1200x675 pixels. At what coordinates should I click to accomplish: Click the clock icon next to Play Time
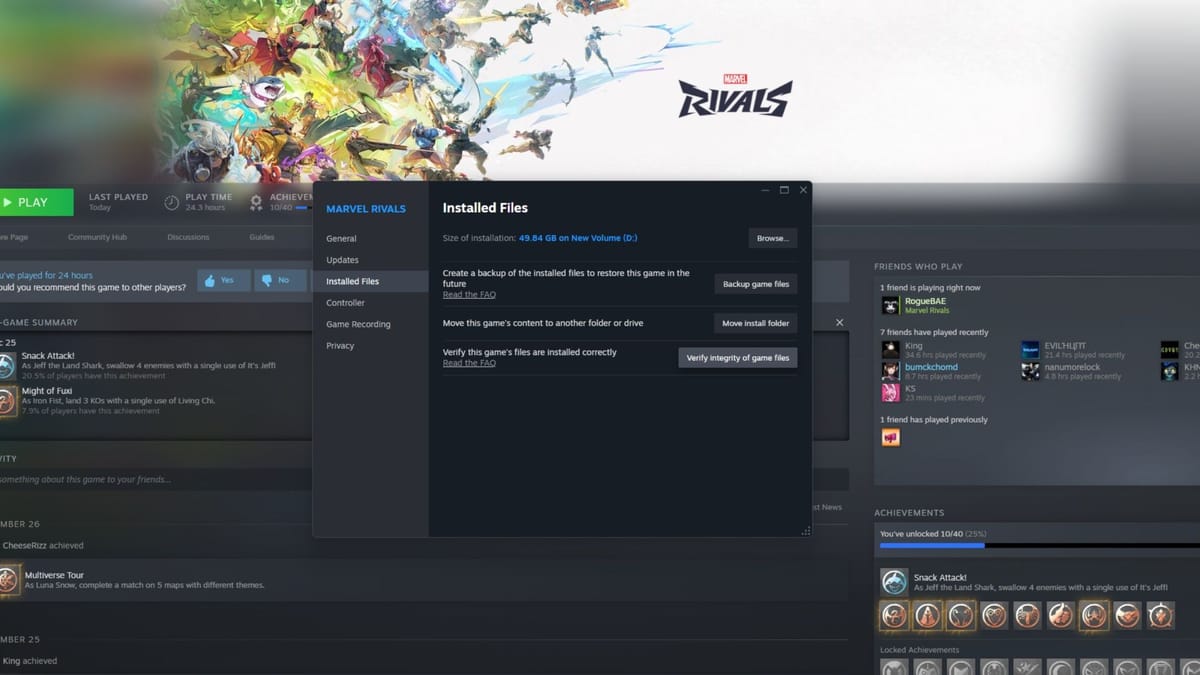coord(170,202)
